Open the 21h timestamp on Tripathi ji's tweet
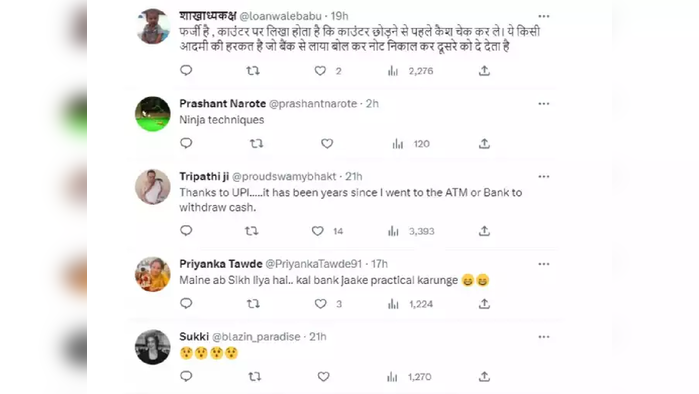 click(354, 176)
